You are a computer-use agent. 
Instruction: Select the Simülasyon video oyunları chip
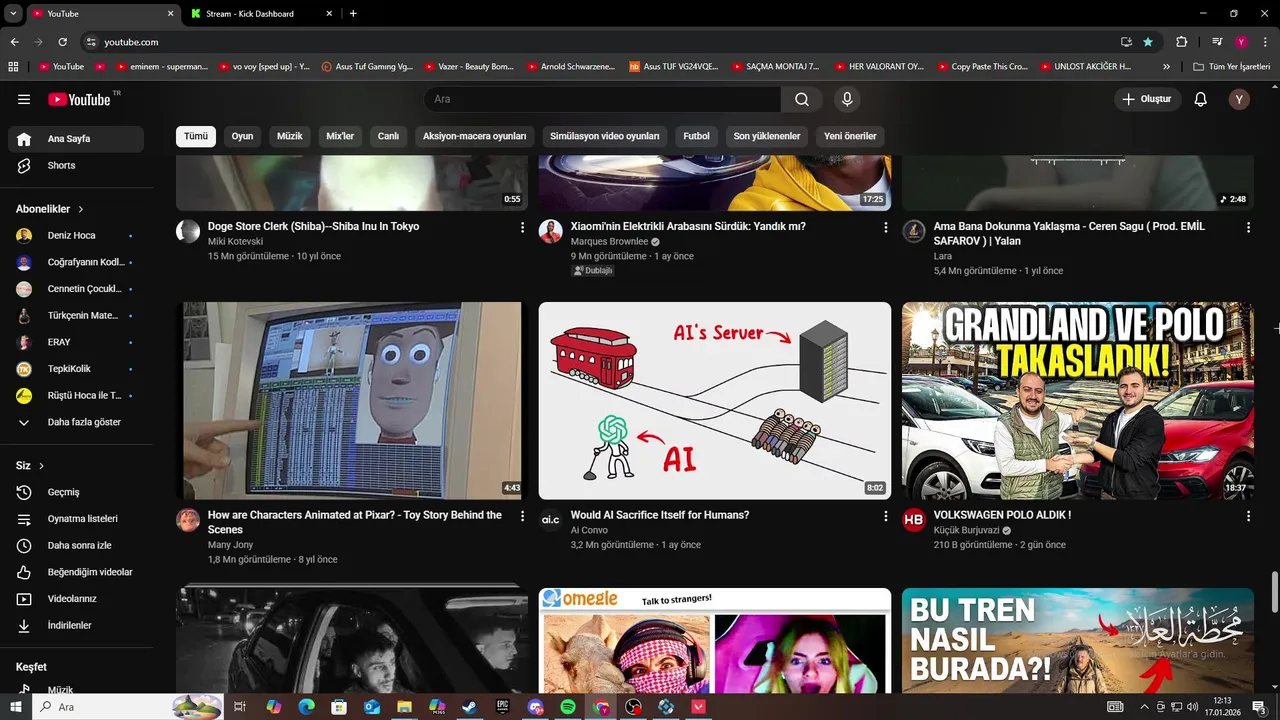(x=605, y=136)
